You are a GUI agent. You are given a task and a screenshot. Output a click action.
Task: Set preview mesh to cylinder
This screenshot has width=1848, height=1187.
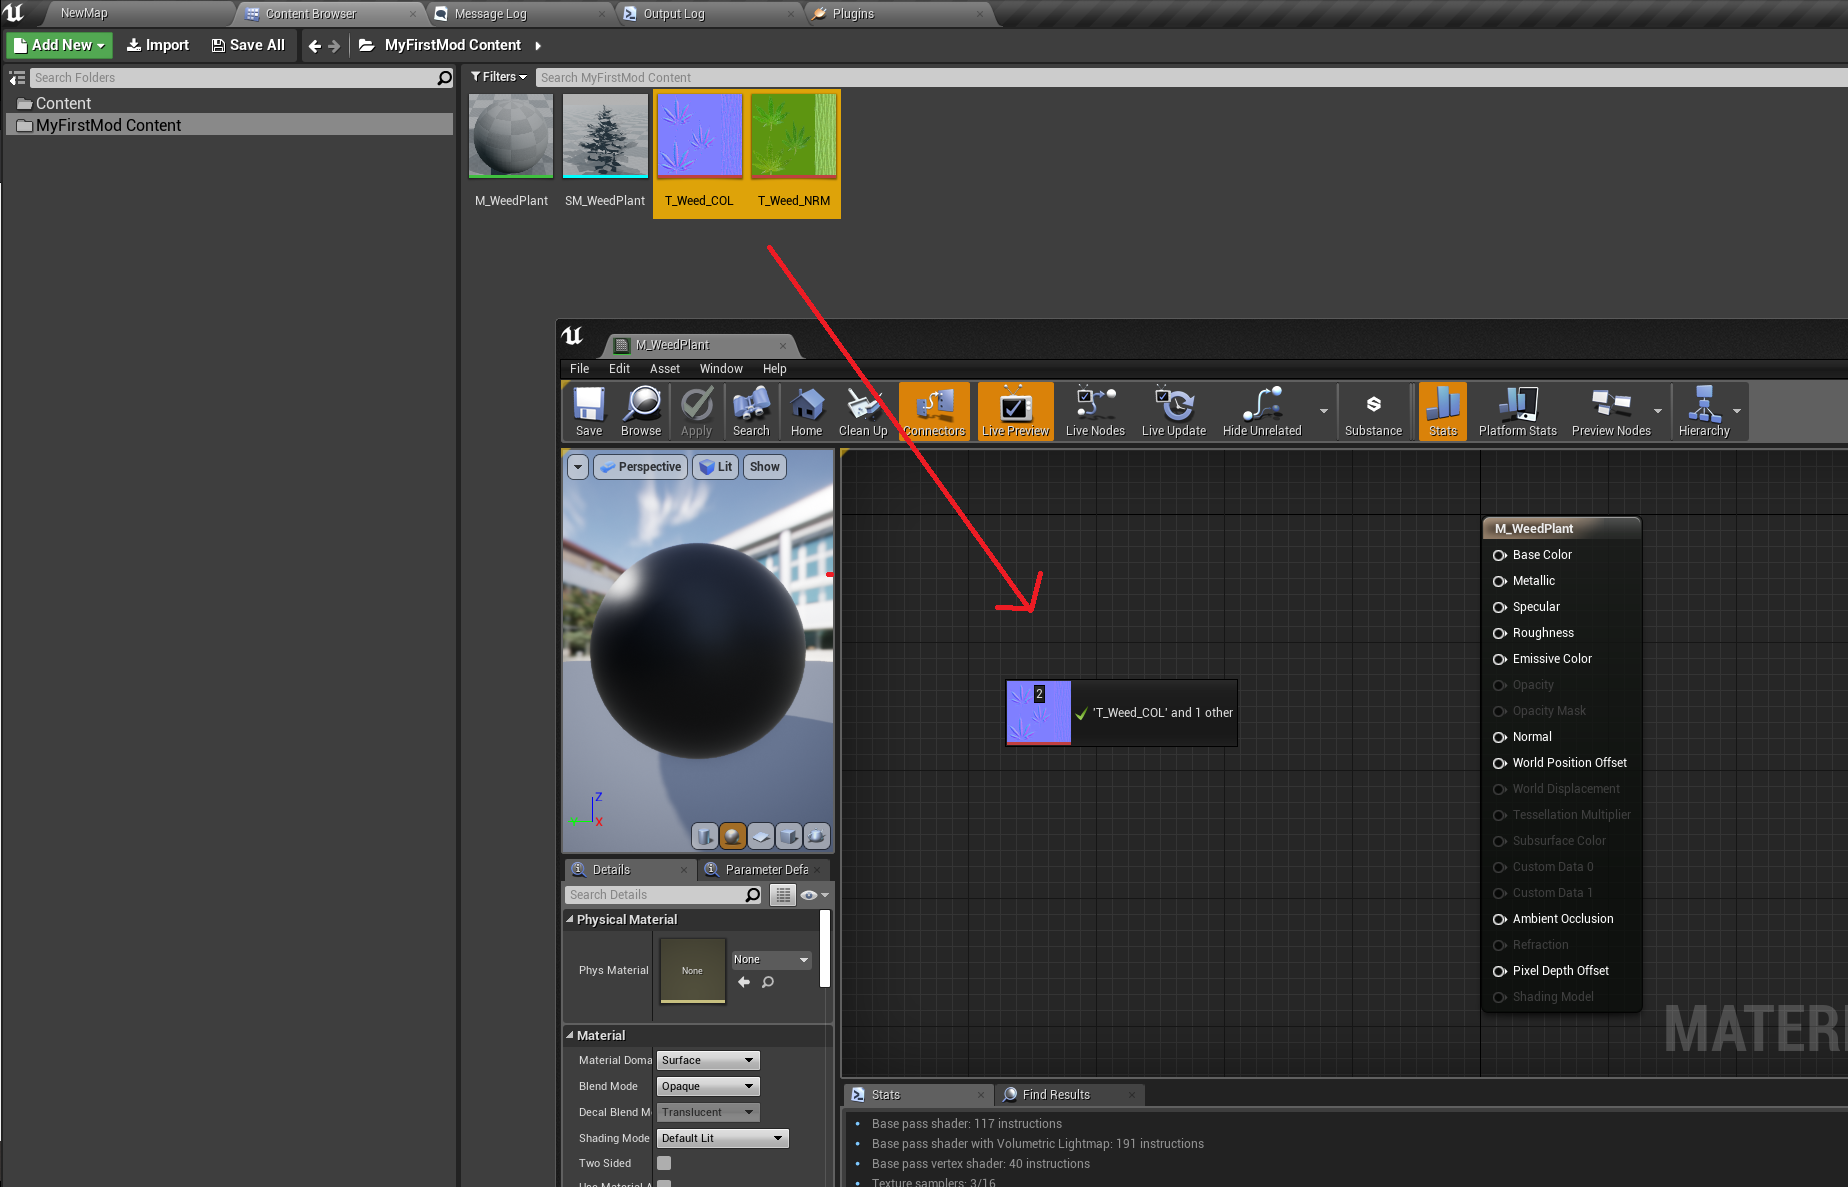(x=704, y=836)
